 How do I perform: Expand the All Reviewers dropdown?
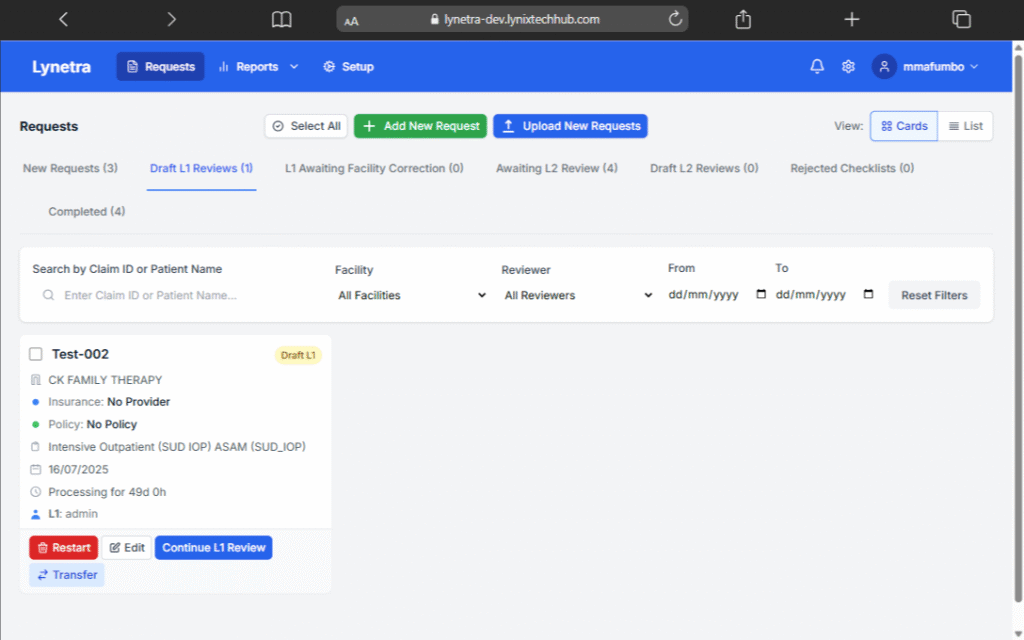click(578, 296)
